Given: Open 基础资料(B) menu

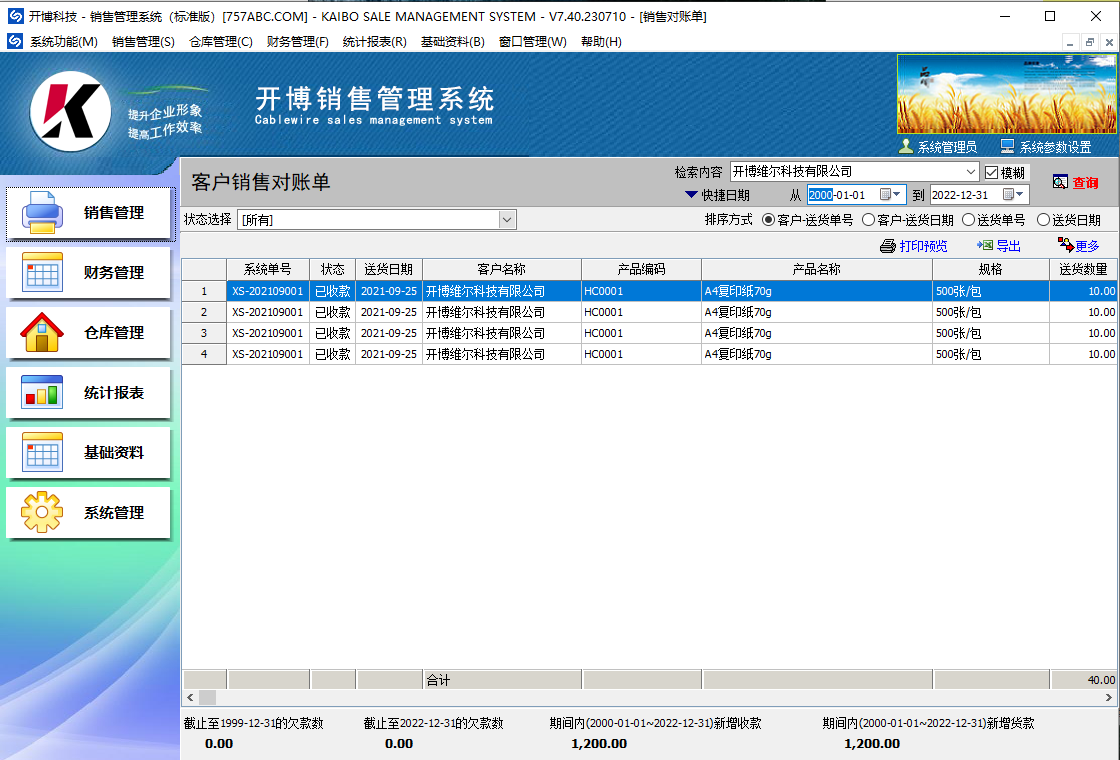Looking at the screenshot, I should 453,41.
